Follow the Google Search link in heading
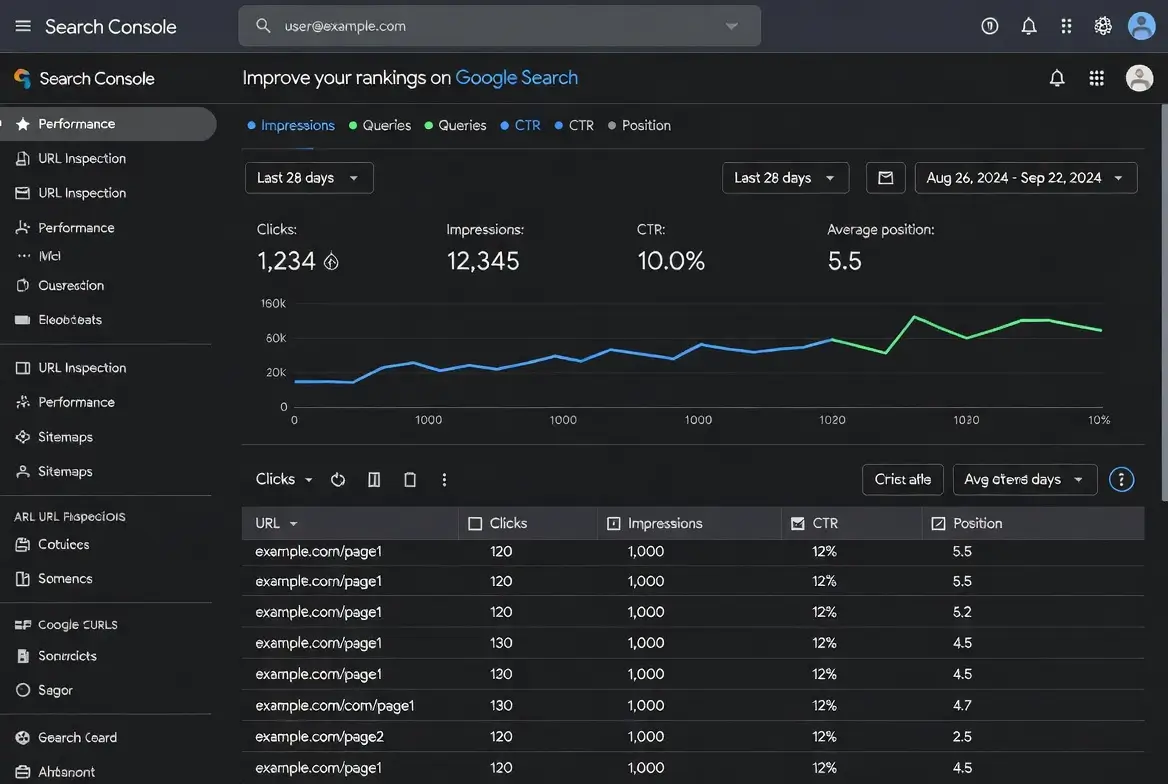 516,78
